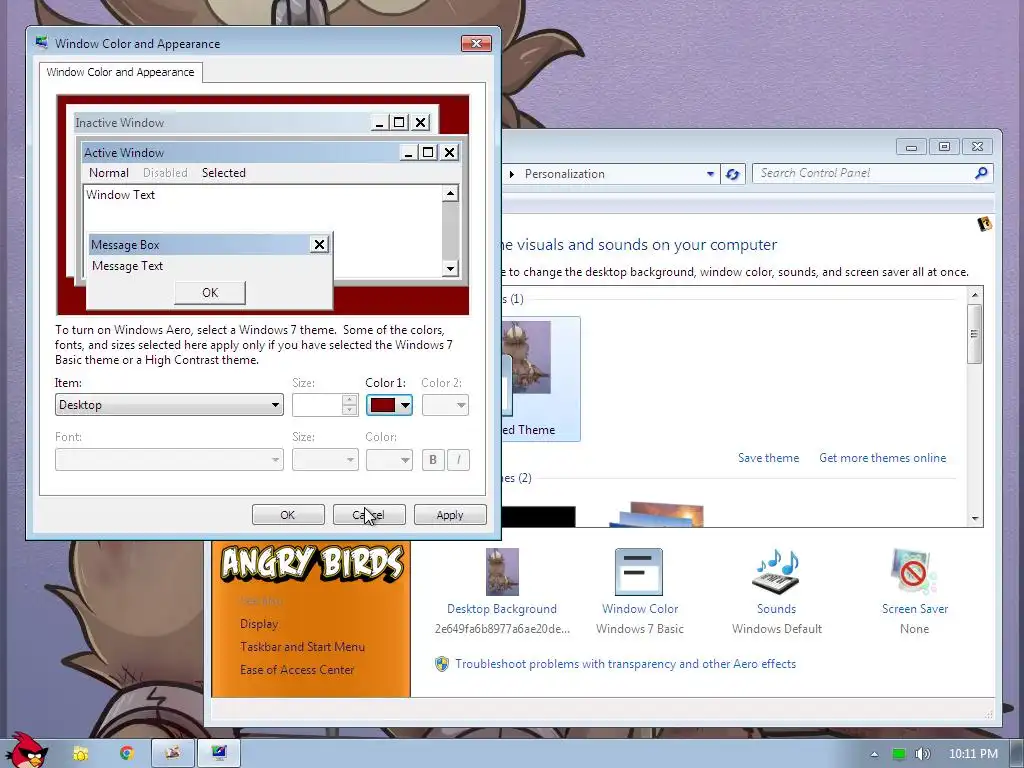Image resolution: width=1024 pixels, height=768 pixels.
Task: Open Chrome from the taskbar
Action: tap(127, 753)
